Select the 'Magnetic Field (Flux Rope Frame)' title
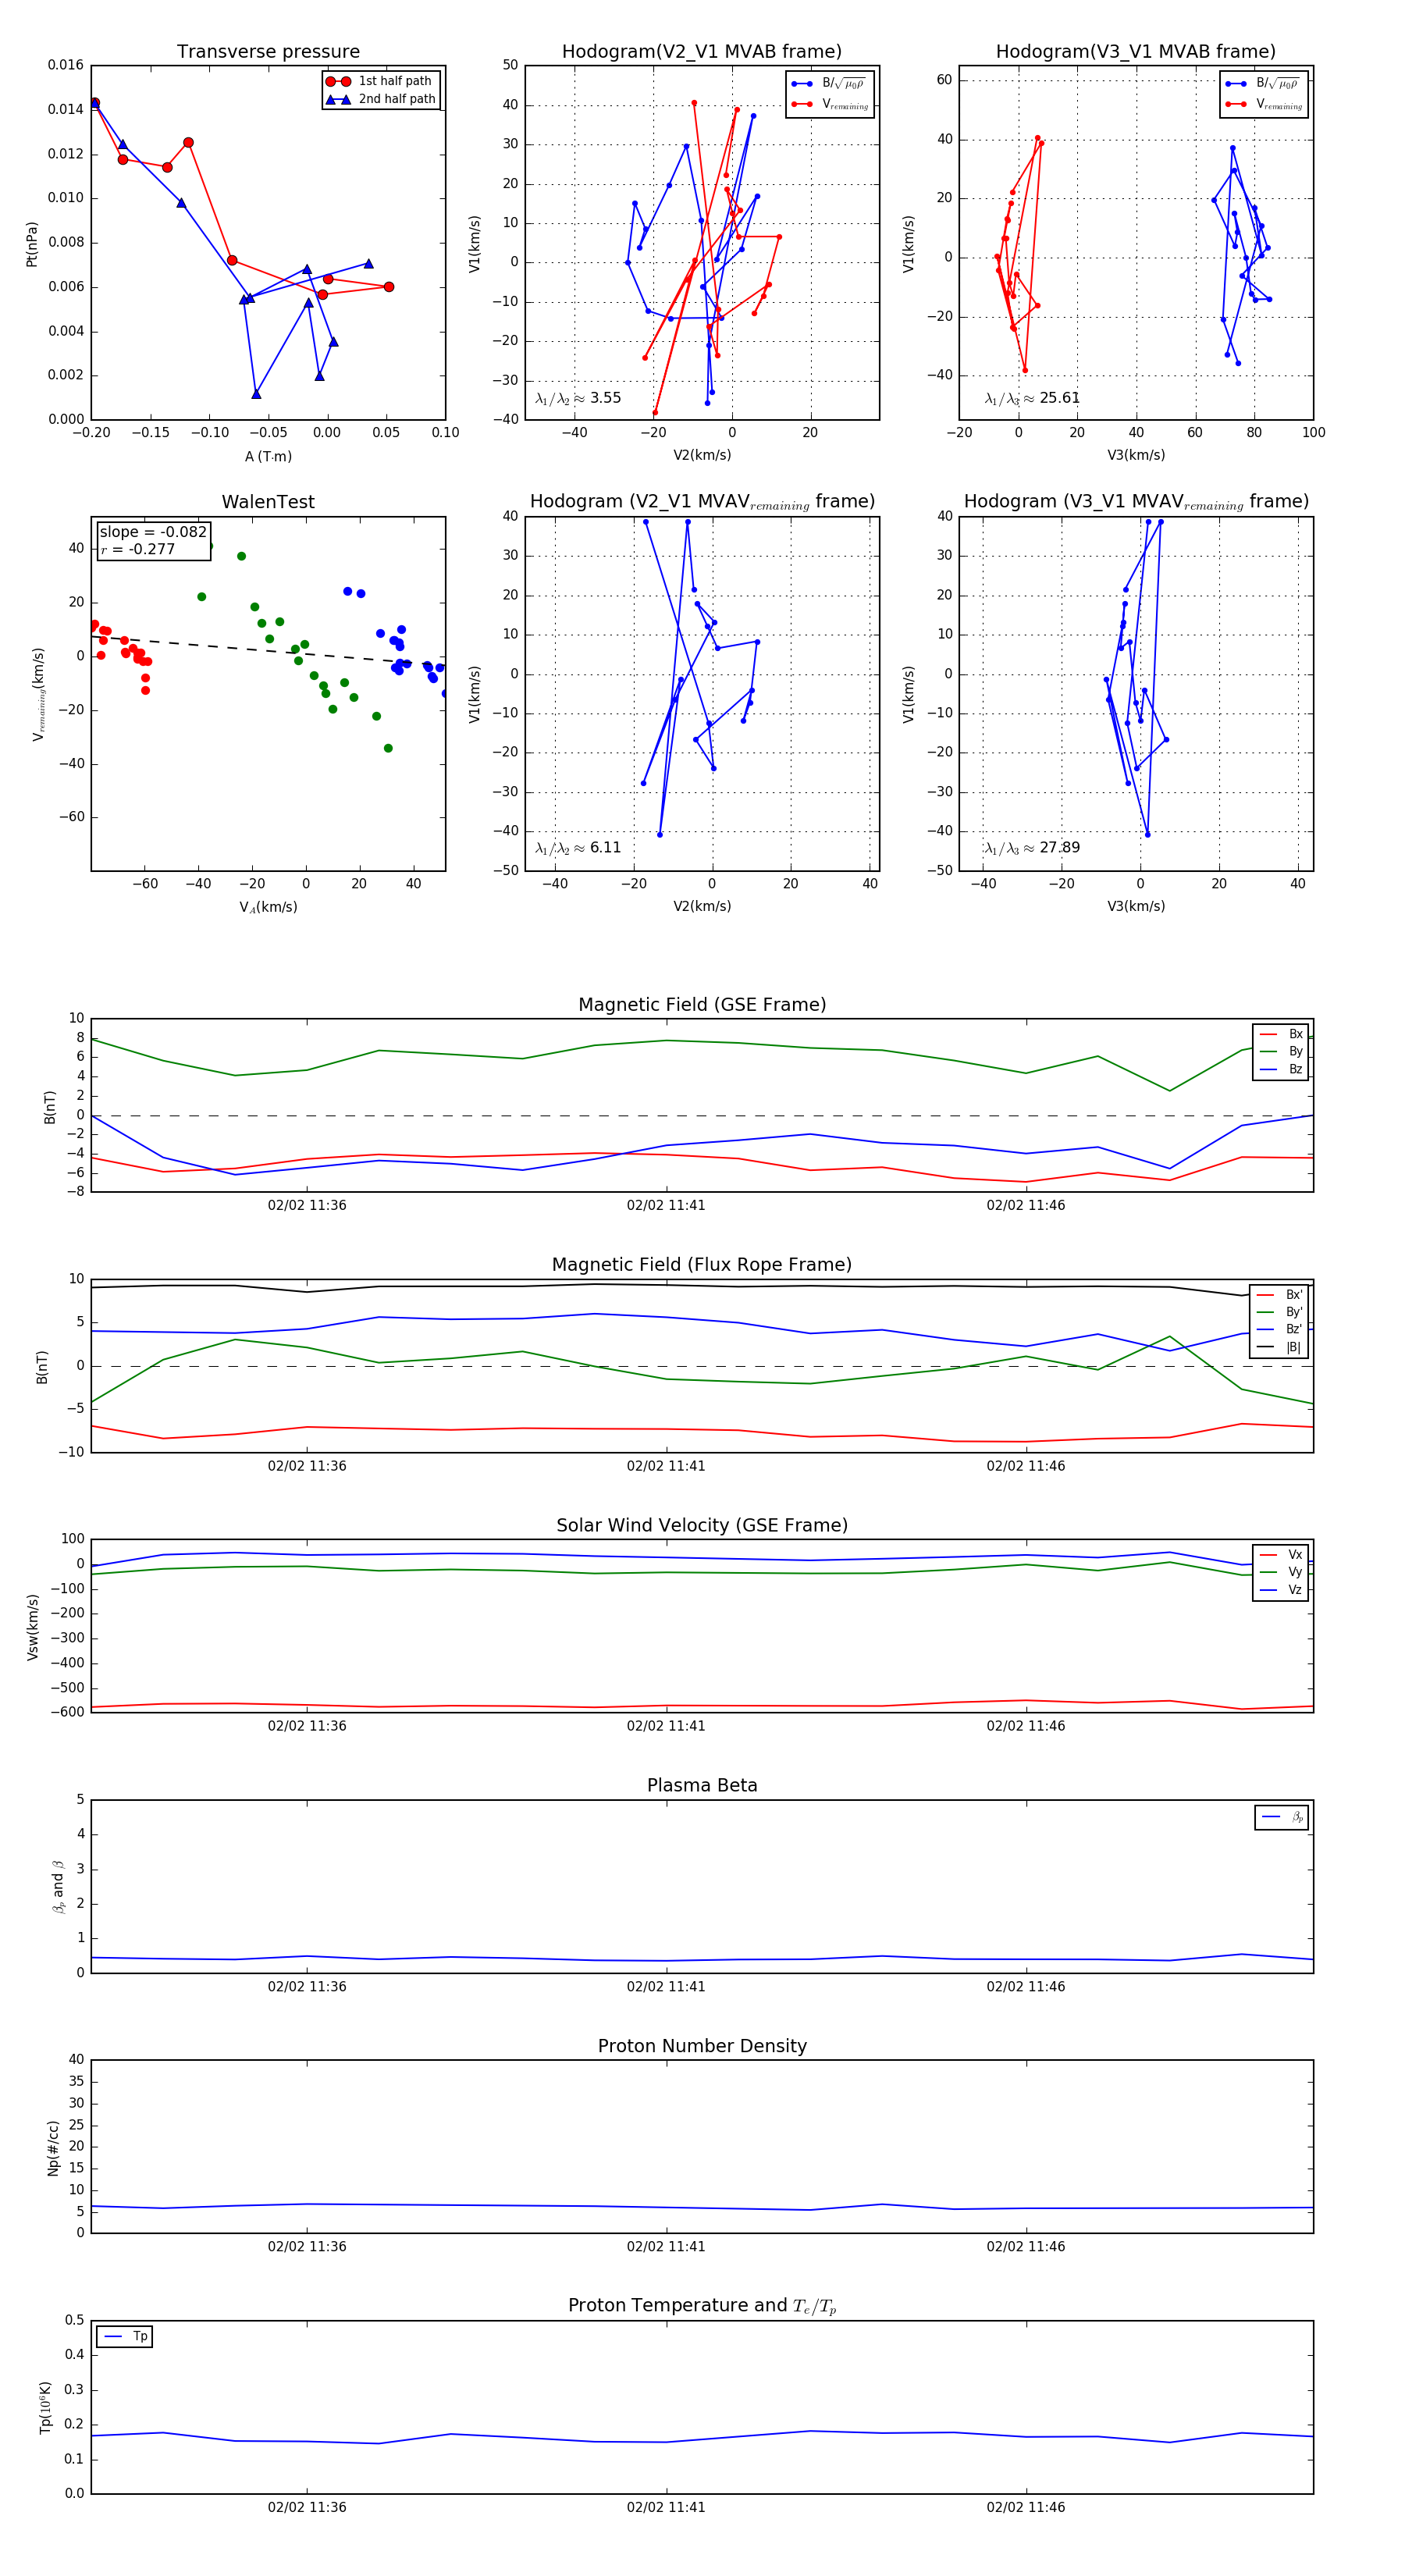This screenshot has height=2576, width=1405. [702, 1264]
